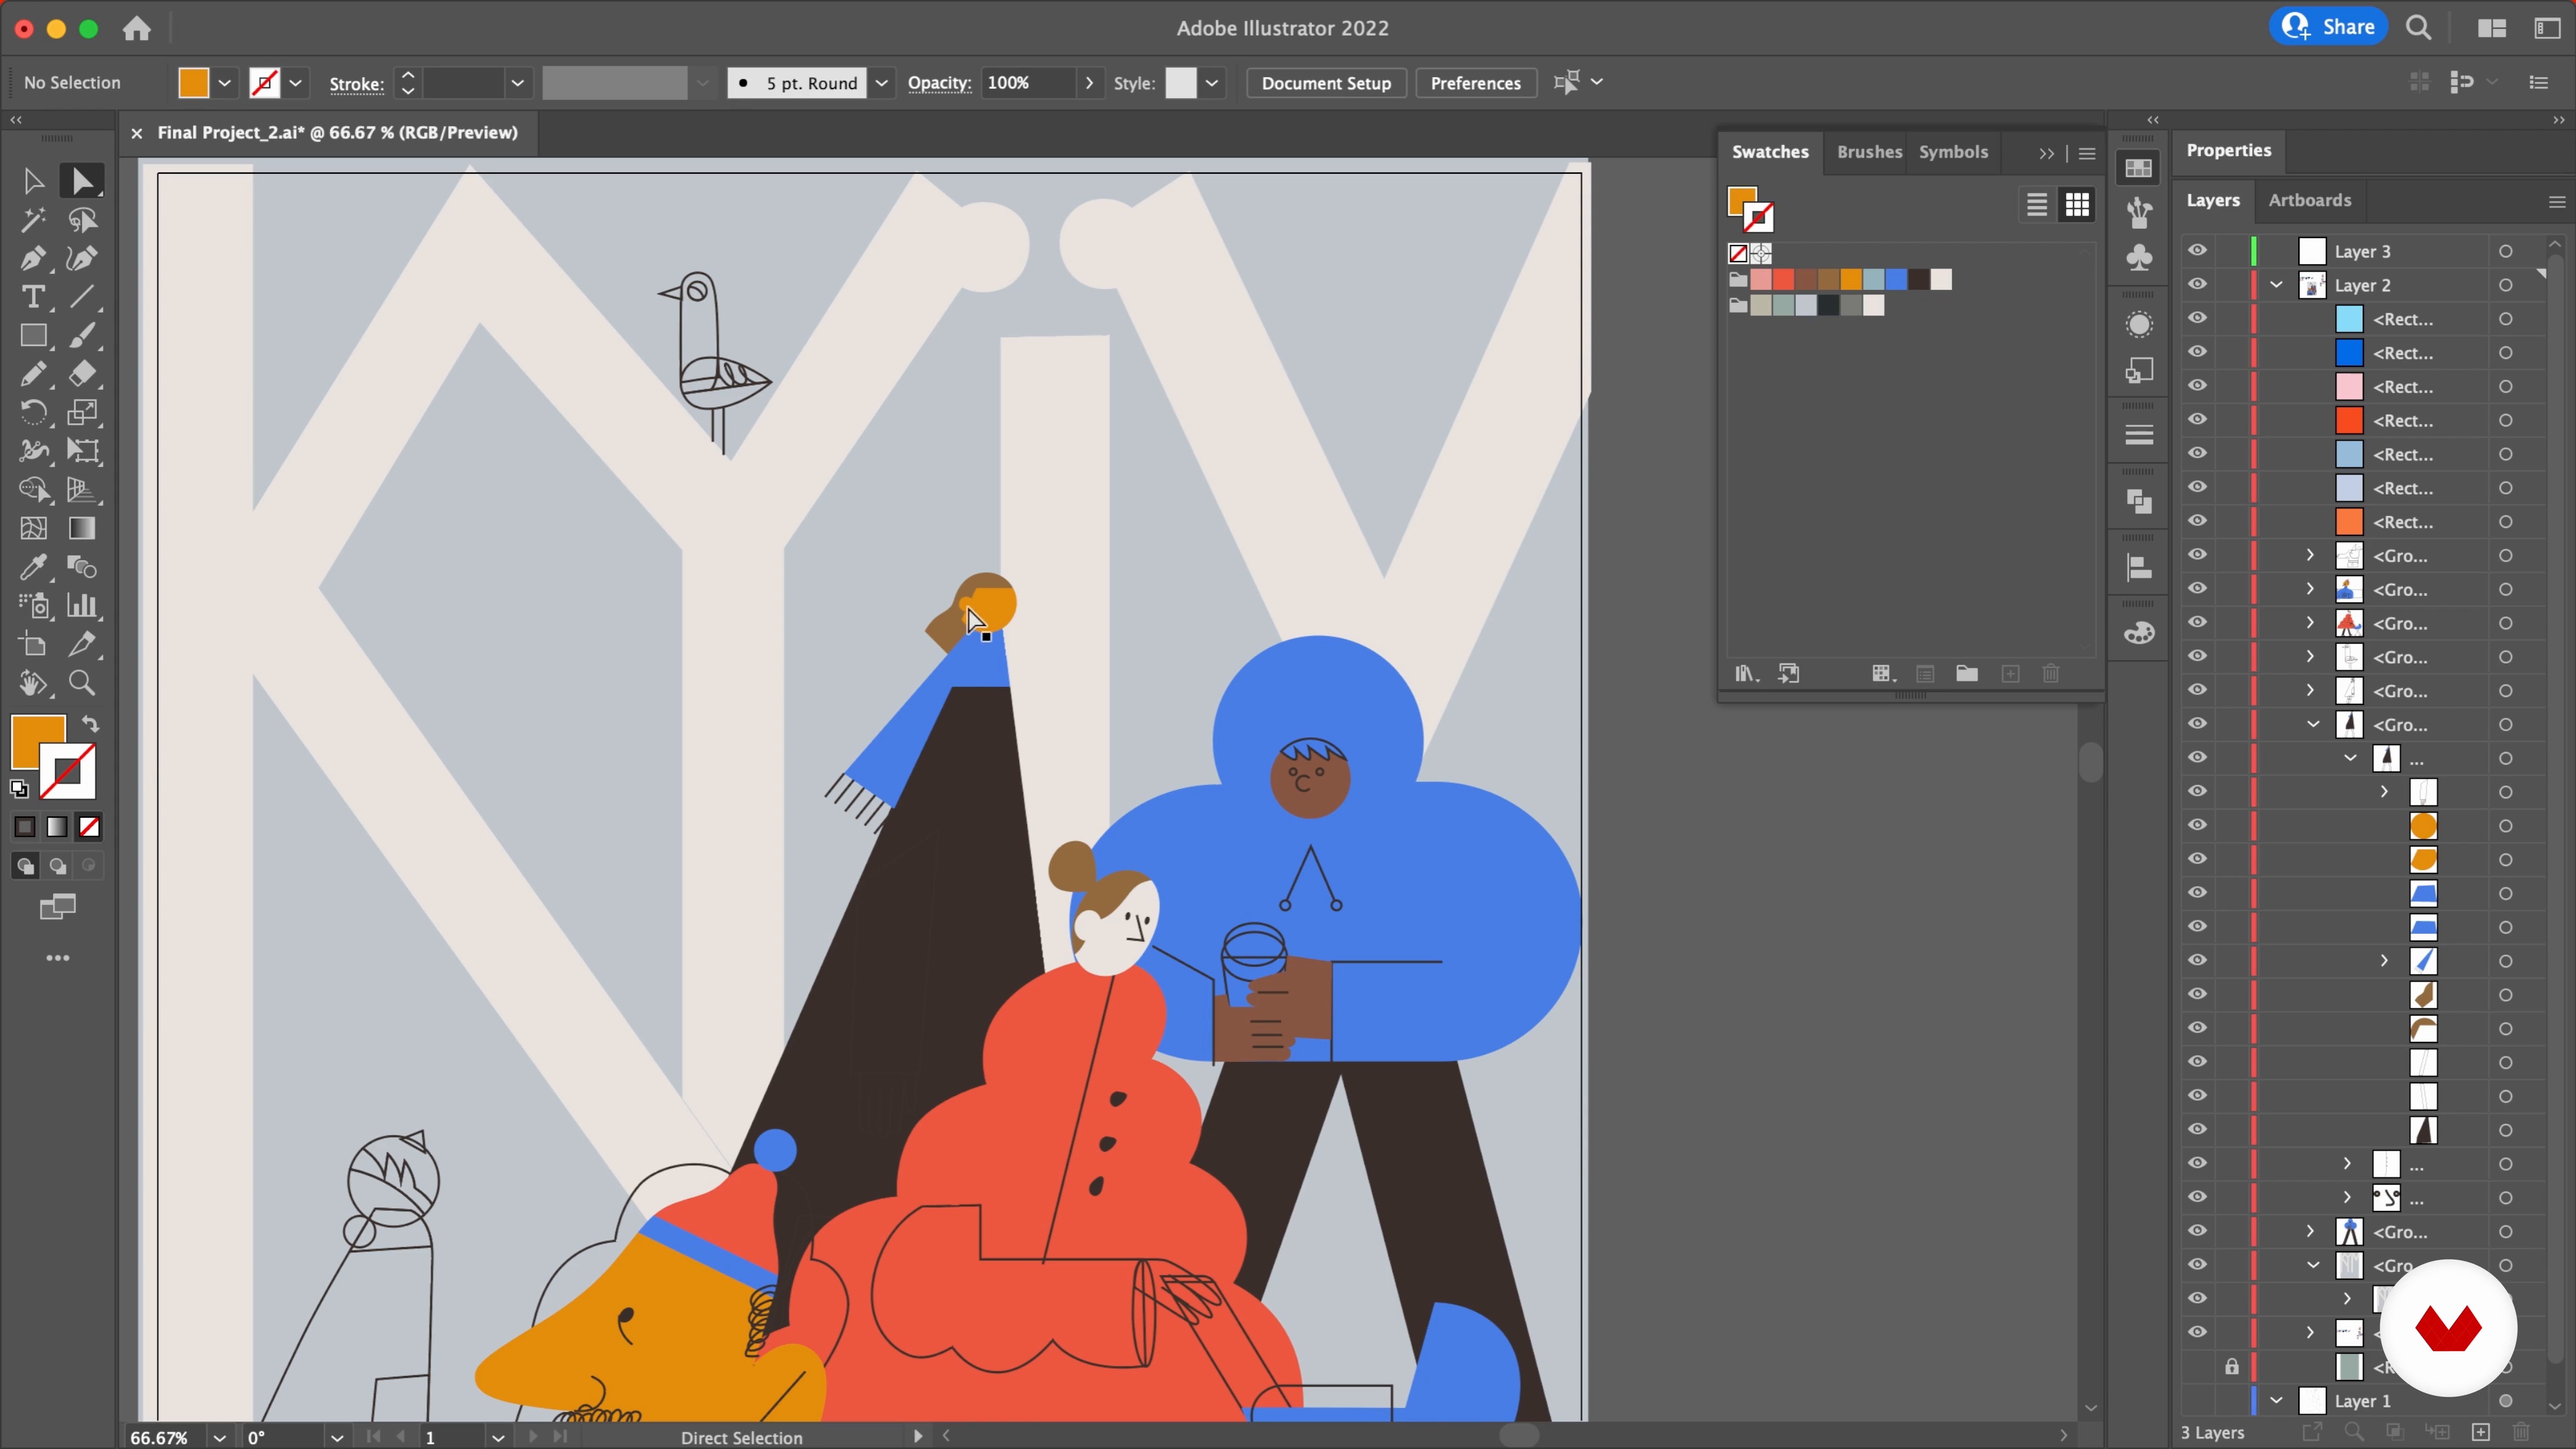Hide the light blue first Rect sublayer
This screenshot has width=2576, height=1449.
(x=2197, y=319)
